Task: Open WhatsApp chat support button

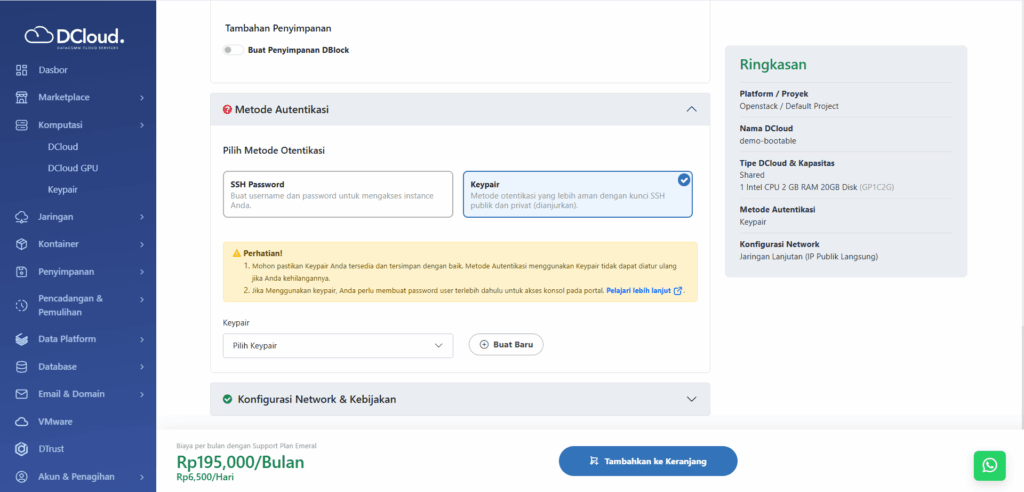Action: tap(989, 465)
